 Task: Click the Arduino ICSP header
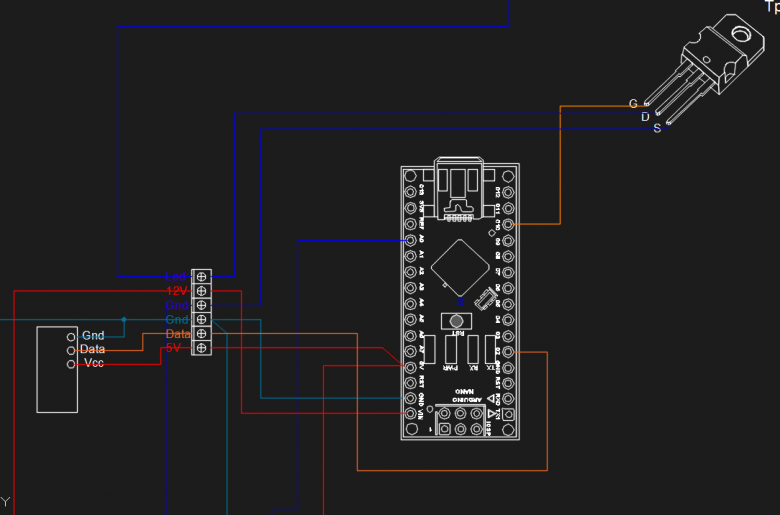tap(460, 420)
